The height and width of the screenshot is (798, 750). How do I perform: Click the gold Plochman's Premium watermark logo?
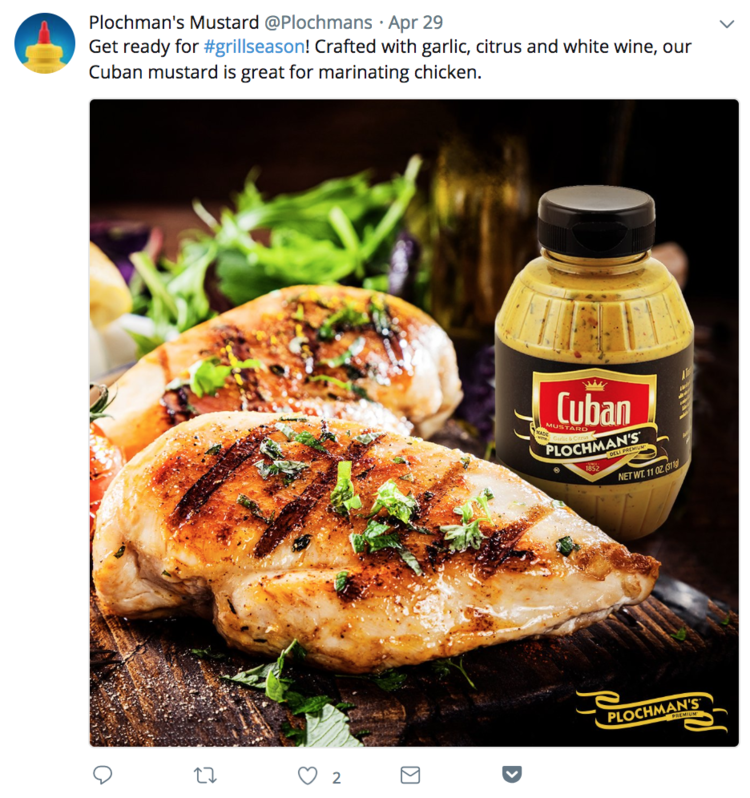(x=653, y=711)
